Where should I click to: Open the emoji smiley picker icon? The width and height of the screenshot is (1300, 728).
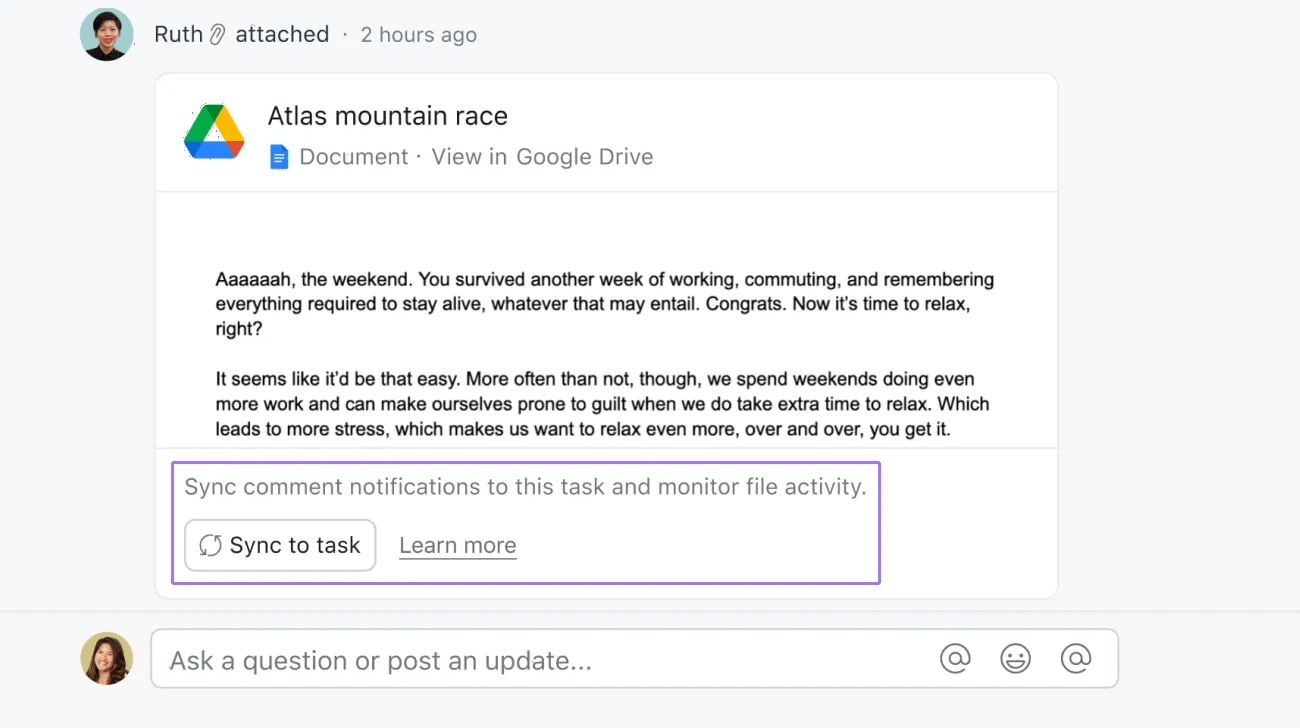(x=1015, y=658)
